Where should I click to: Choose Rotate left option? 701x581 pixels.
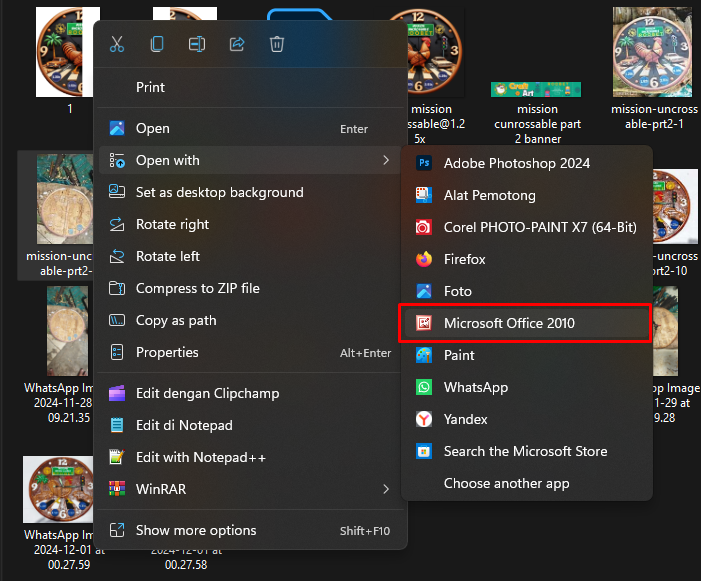coord(250,256)
